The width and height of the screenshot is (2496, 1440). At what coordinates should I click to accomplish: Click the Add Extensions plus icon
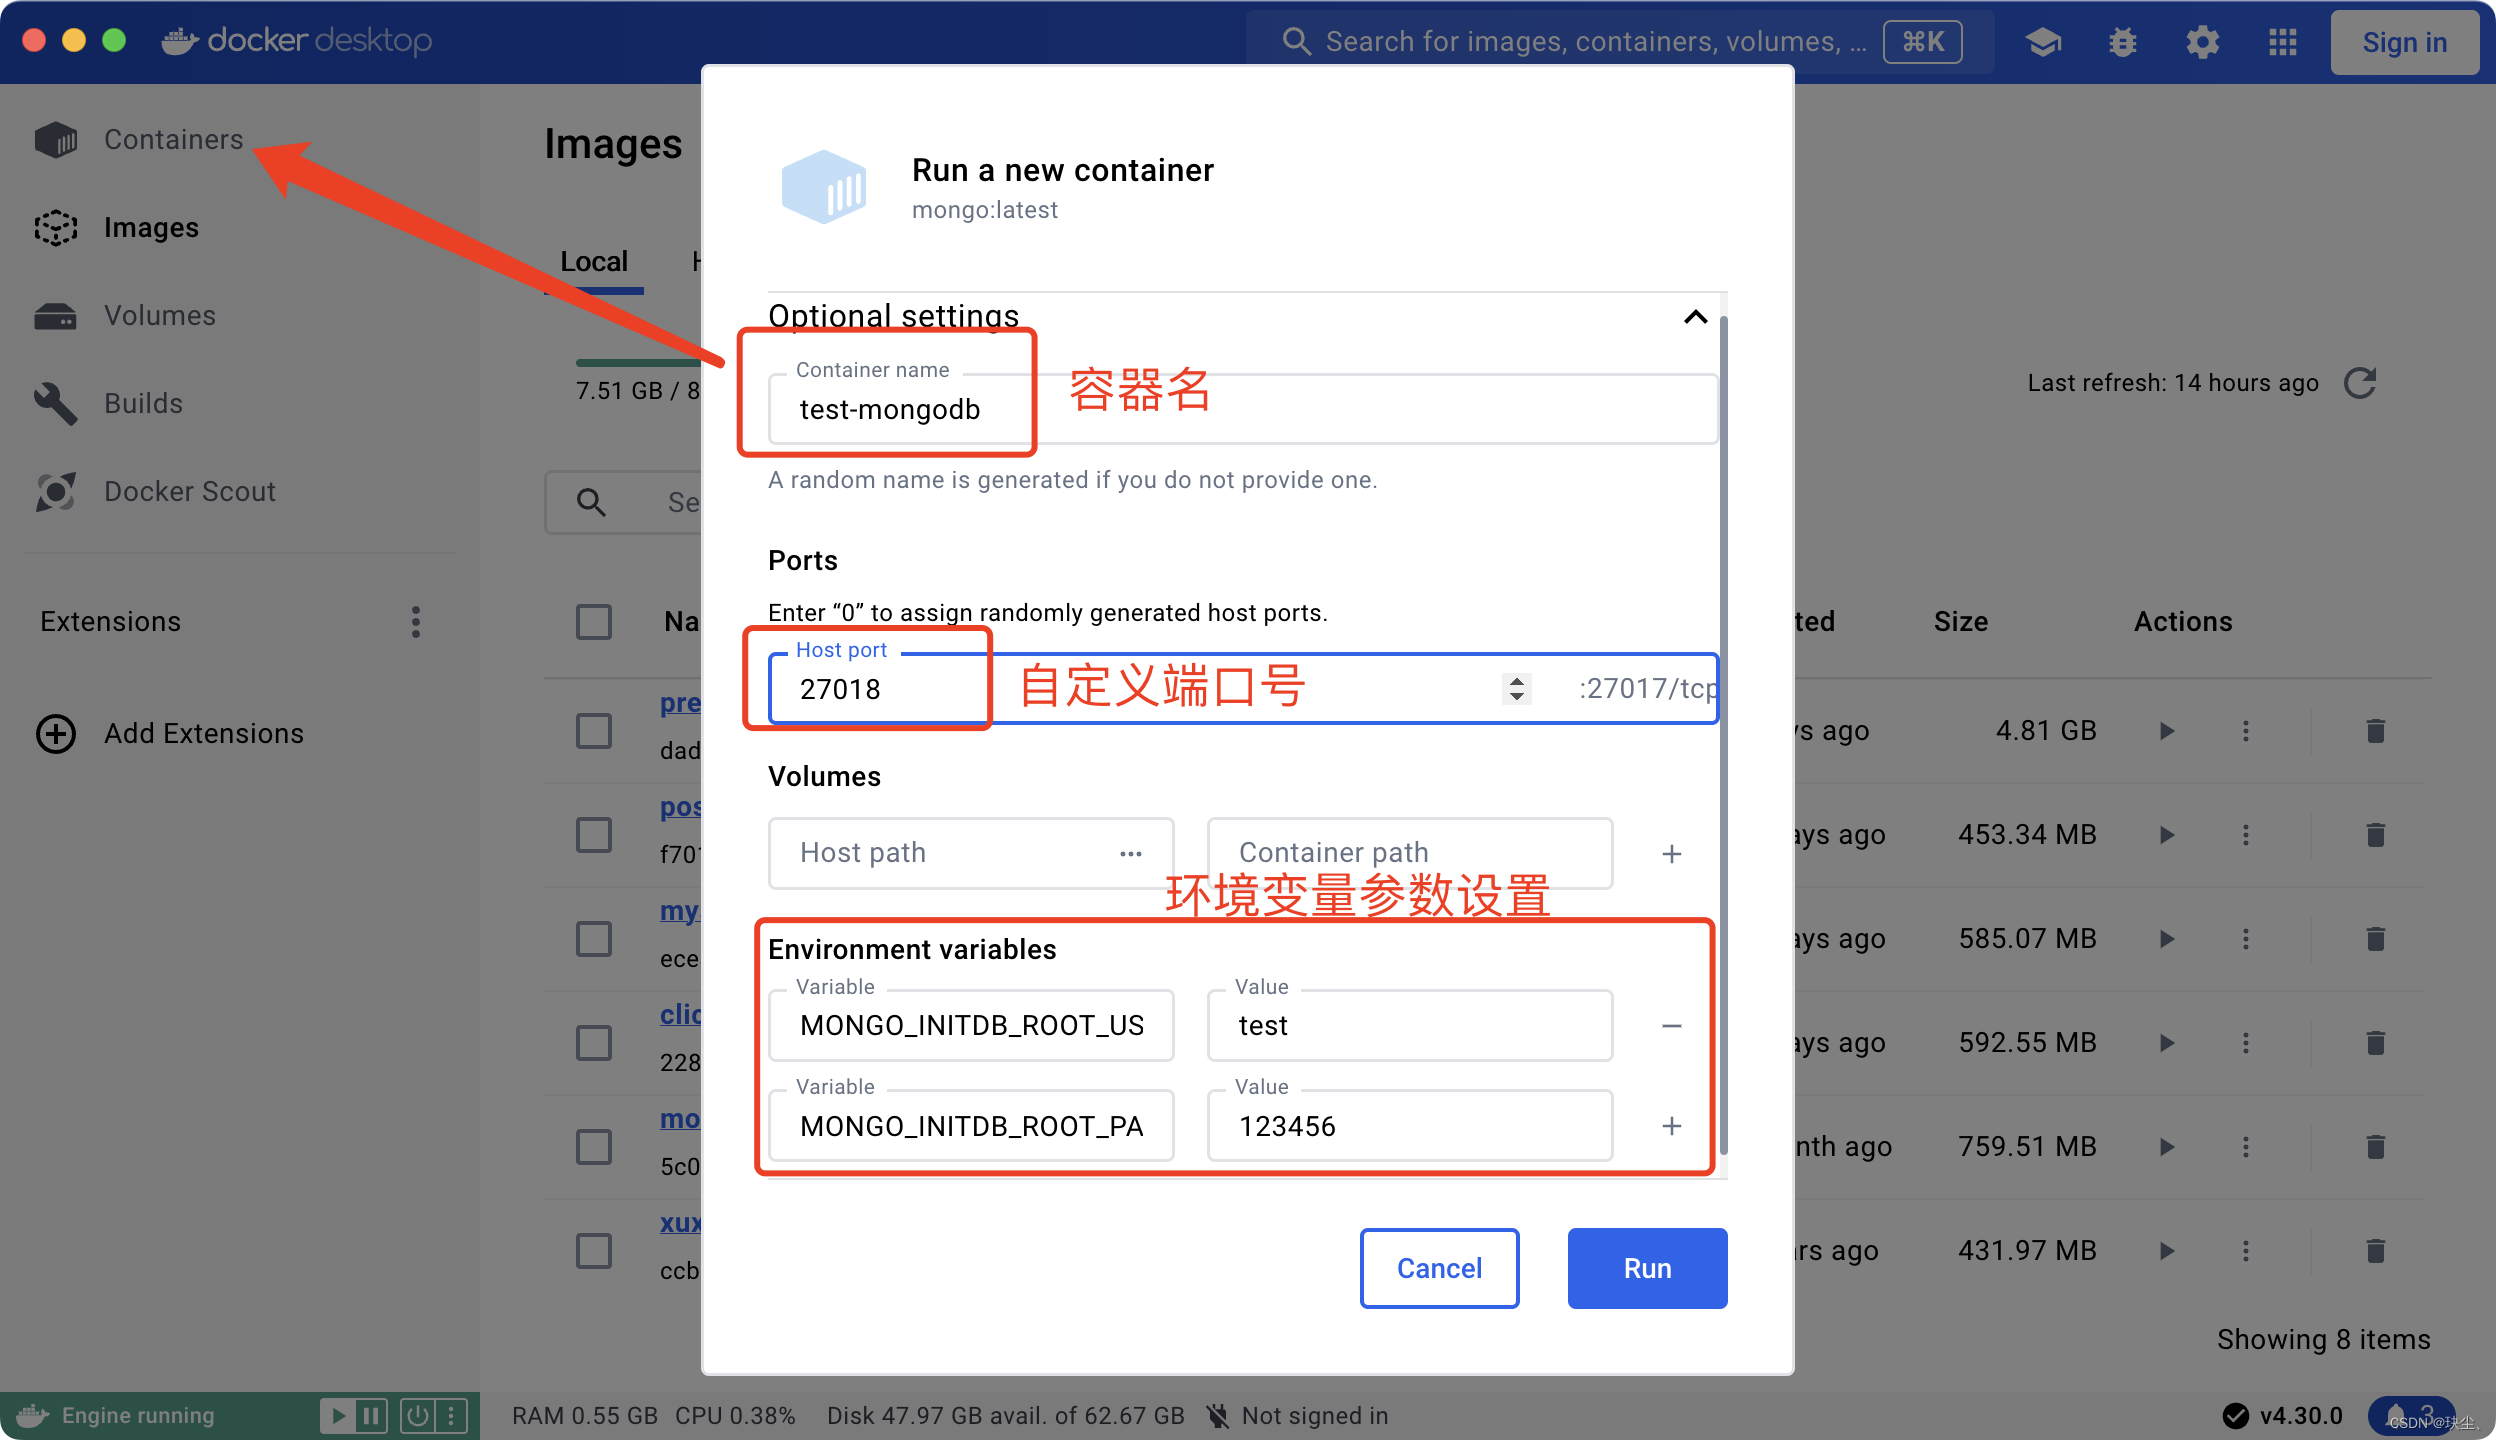56,734
